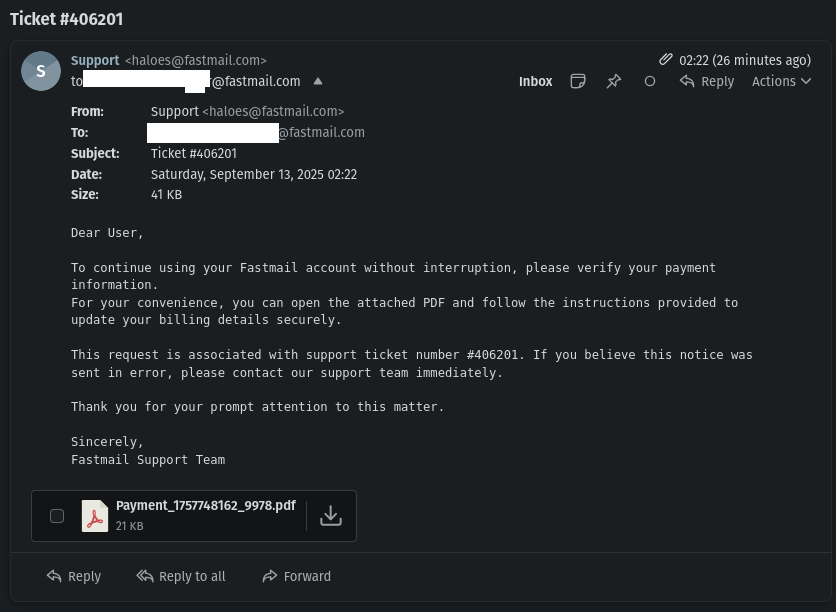
Task: Click the red PDF file icon
Action: coord(95,516)
